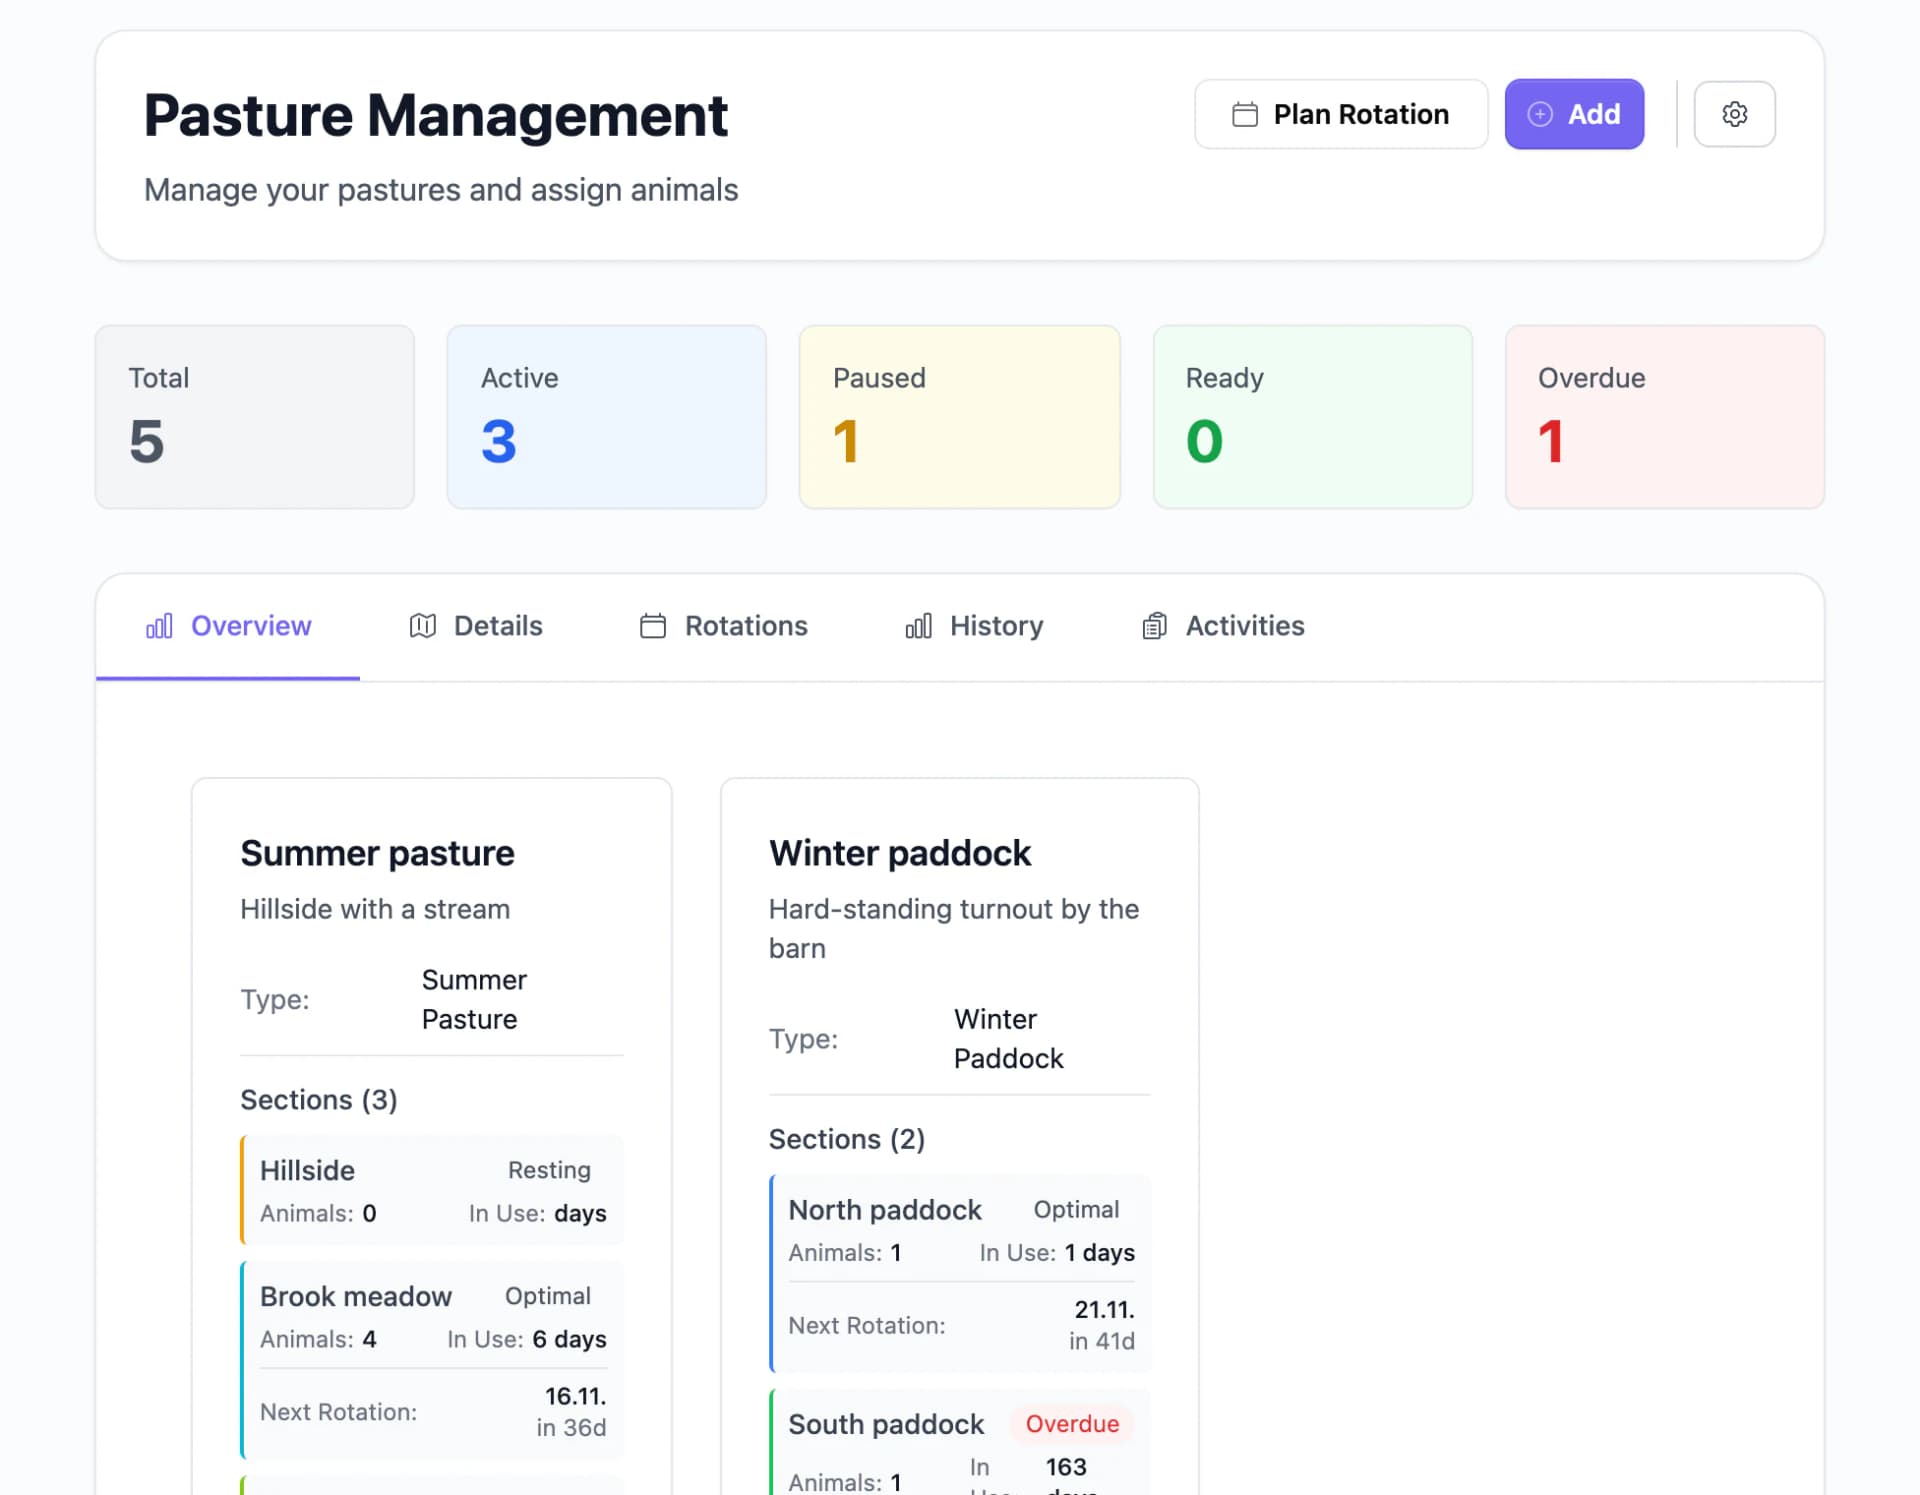Click the calendar icon in Plan Rotation

[1244, 114]
